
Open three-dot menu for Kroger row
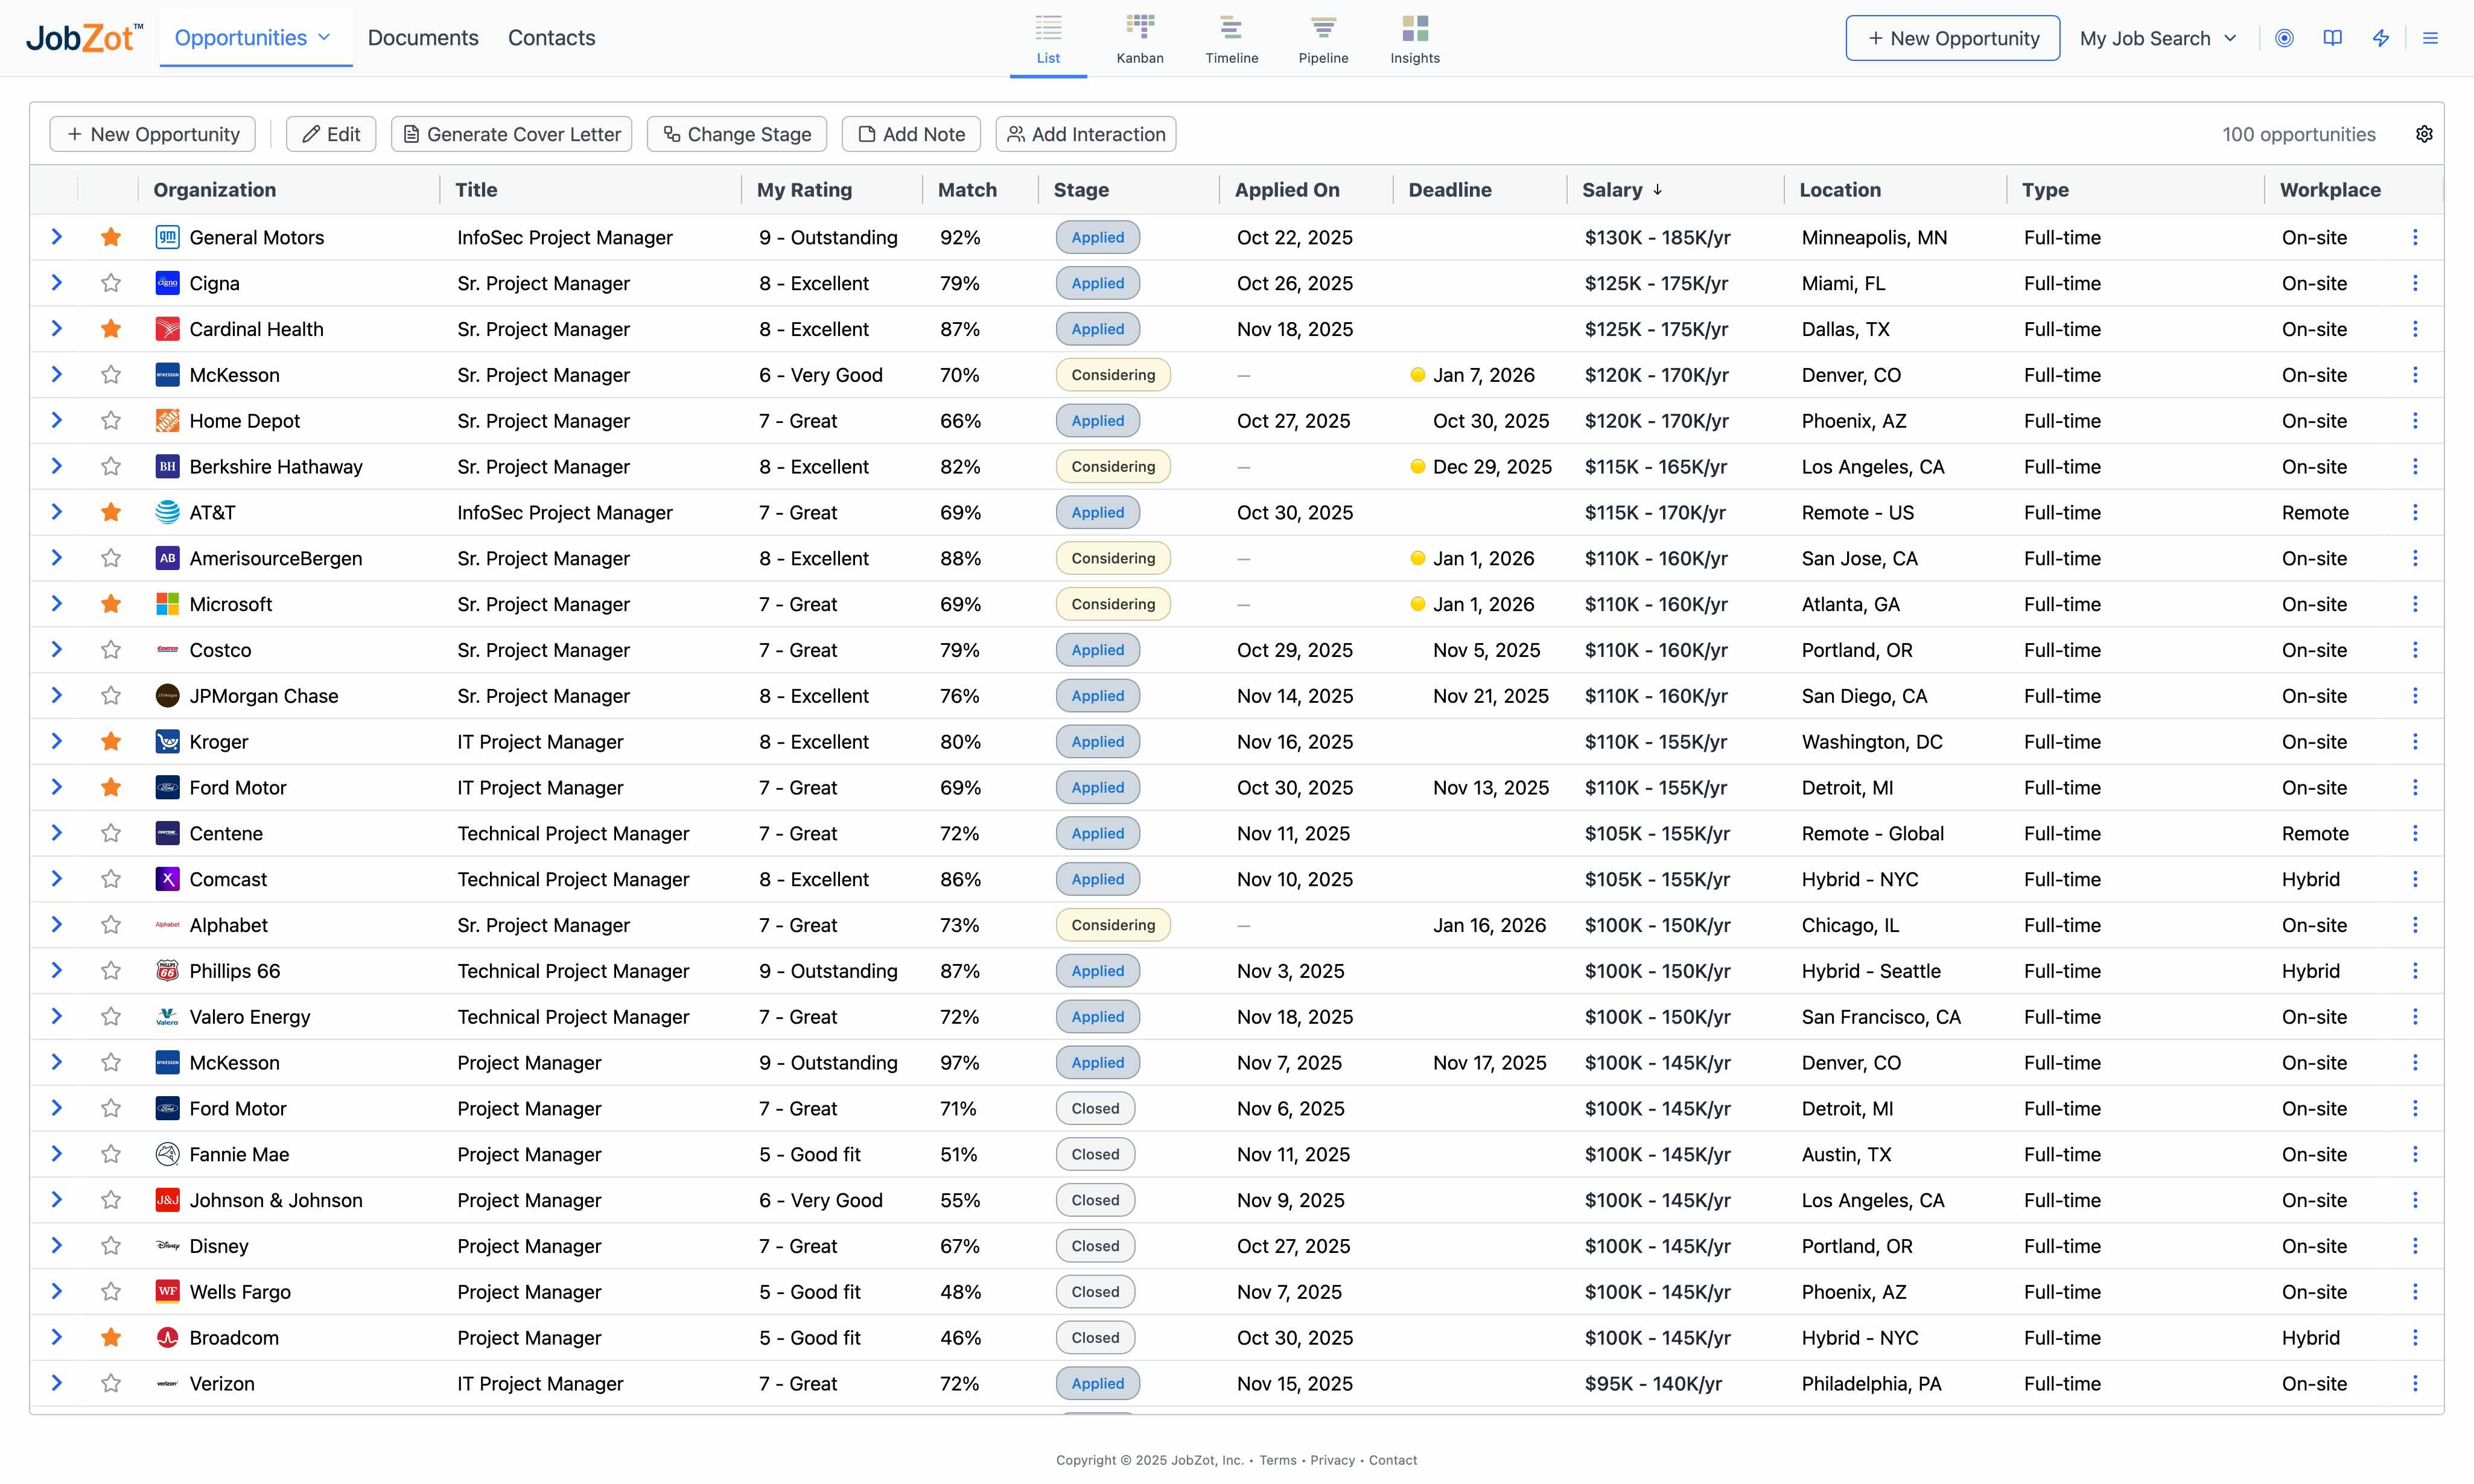[x=2415, y=741]
